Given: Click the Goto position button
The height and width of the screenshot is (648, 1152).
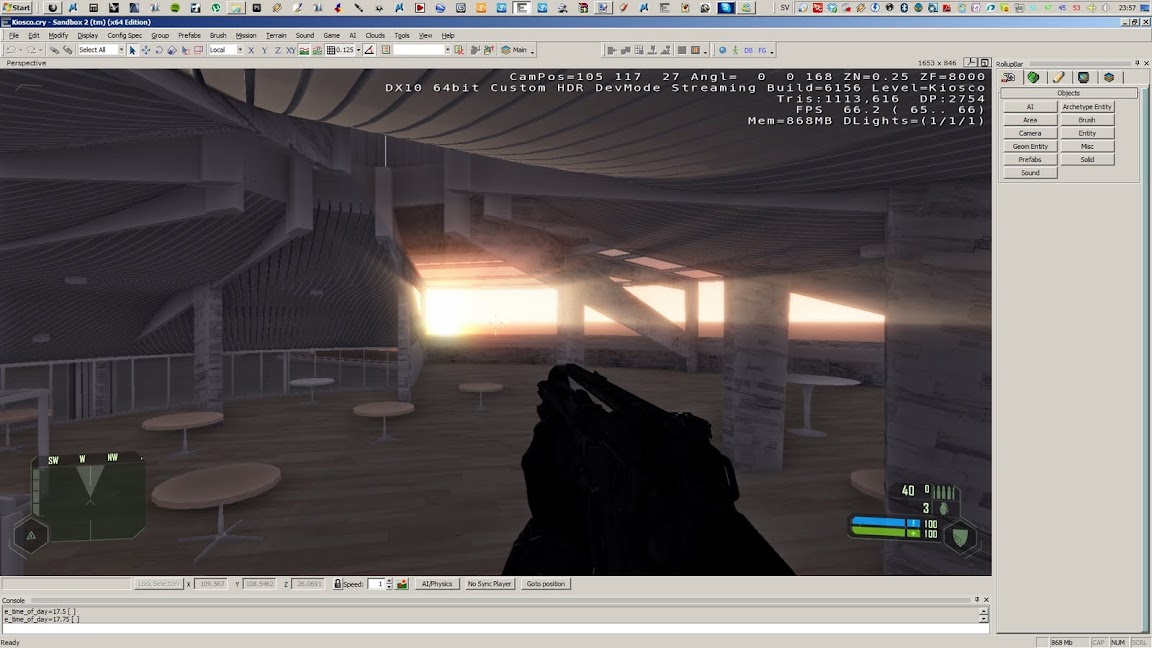Looking at the screenshot, I should click(x=546, y=584).
